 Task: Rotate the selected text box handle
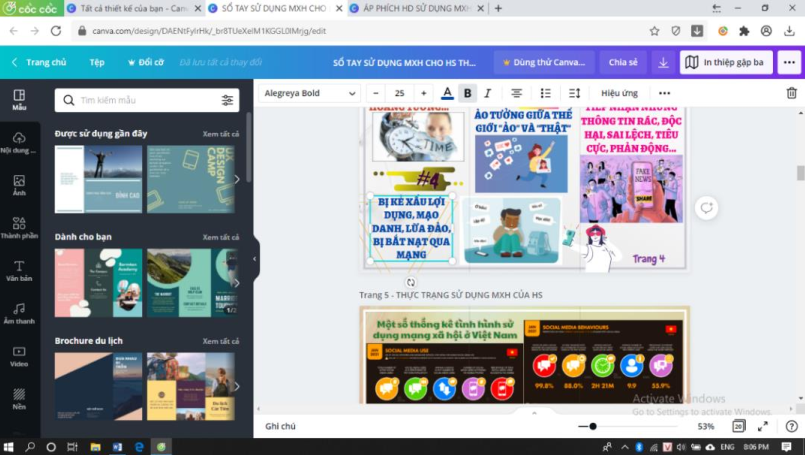tap(410, 282)
